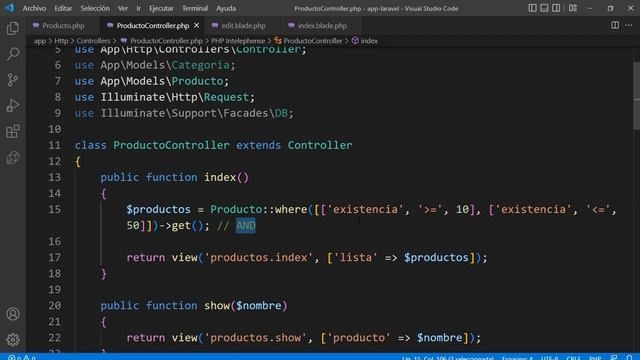Click the ProductoController.php breadcrumb item
The image size is (640, 360).
[162, 41]
